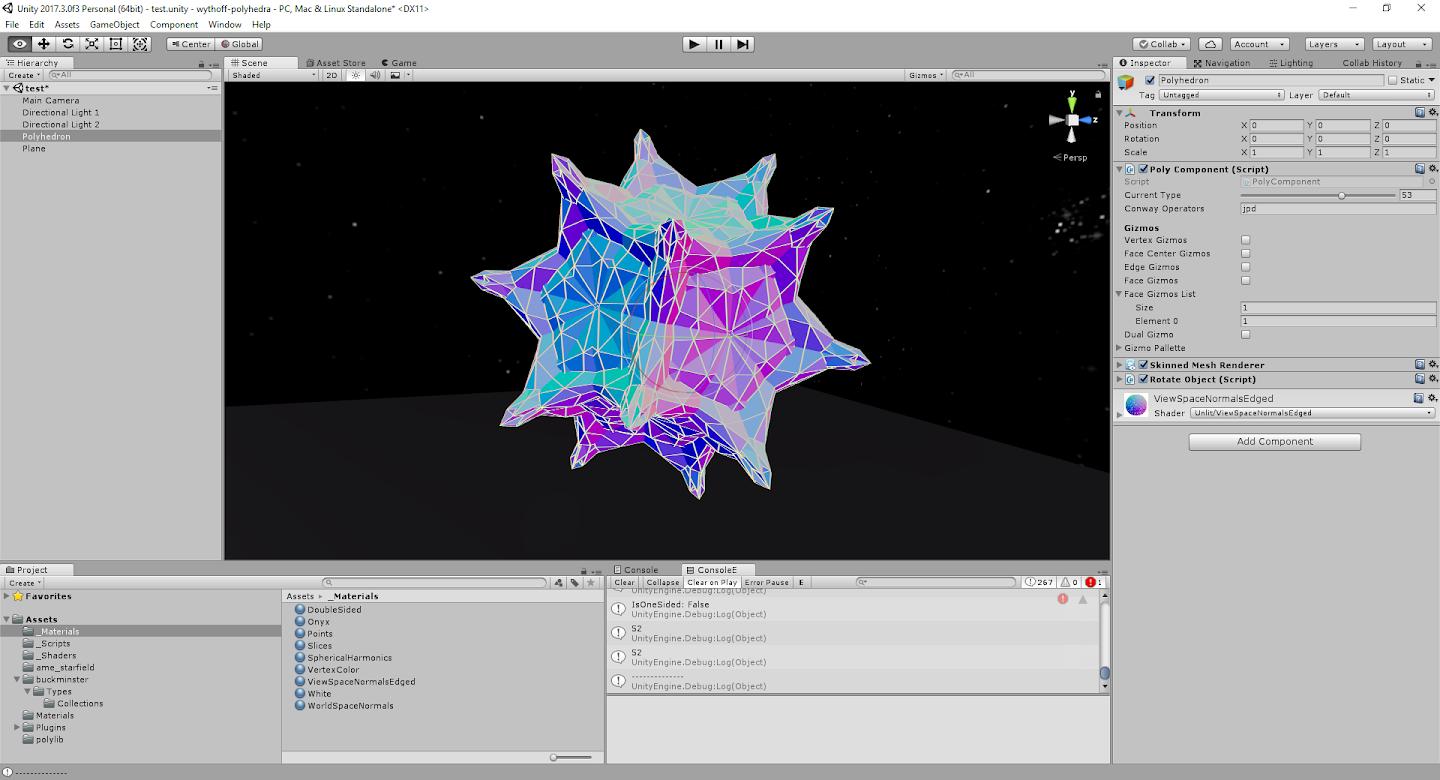Open the Cloud services icon
The width and height of the screenshot is (1440, 780).
click(x=1210, y=44)
